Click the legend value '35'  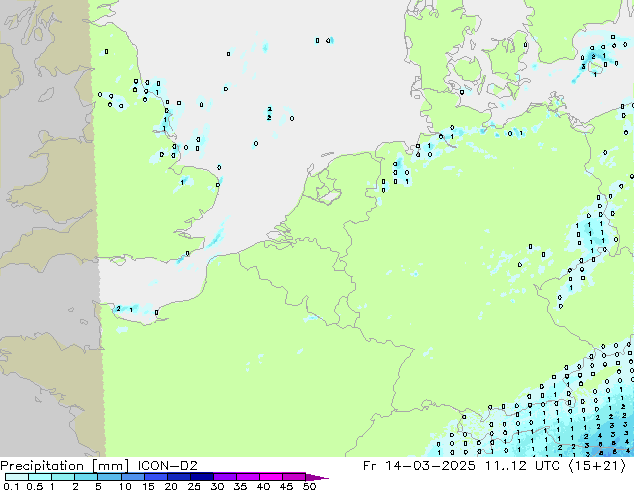(240, 486)
